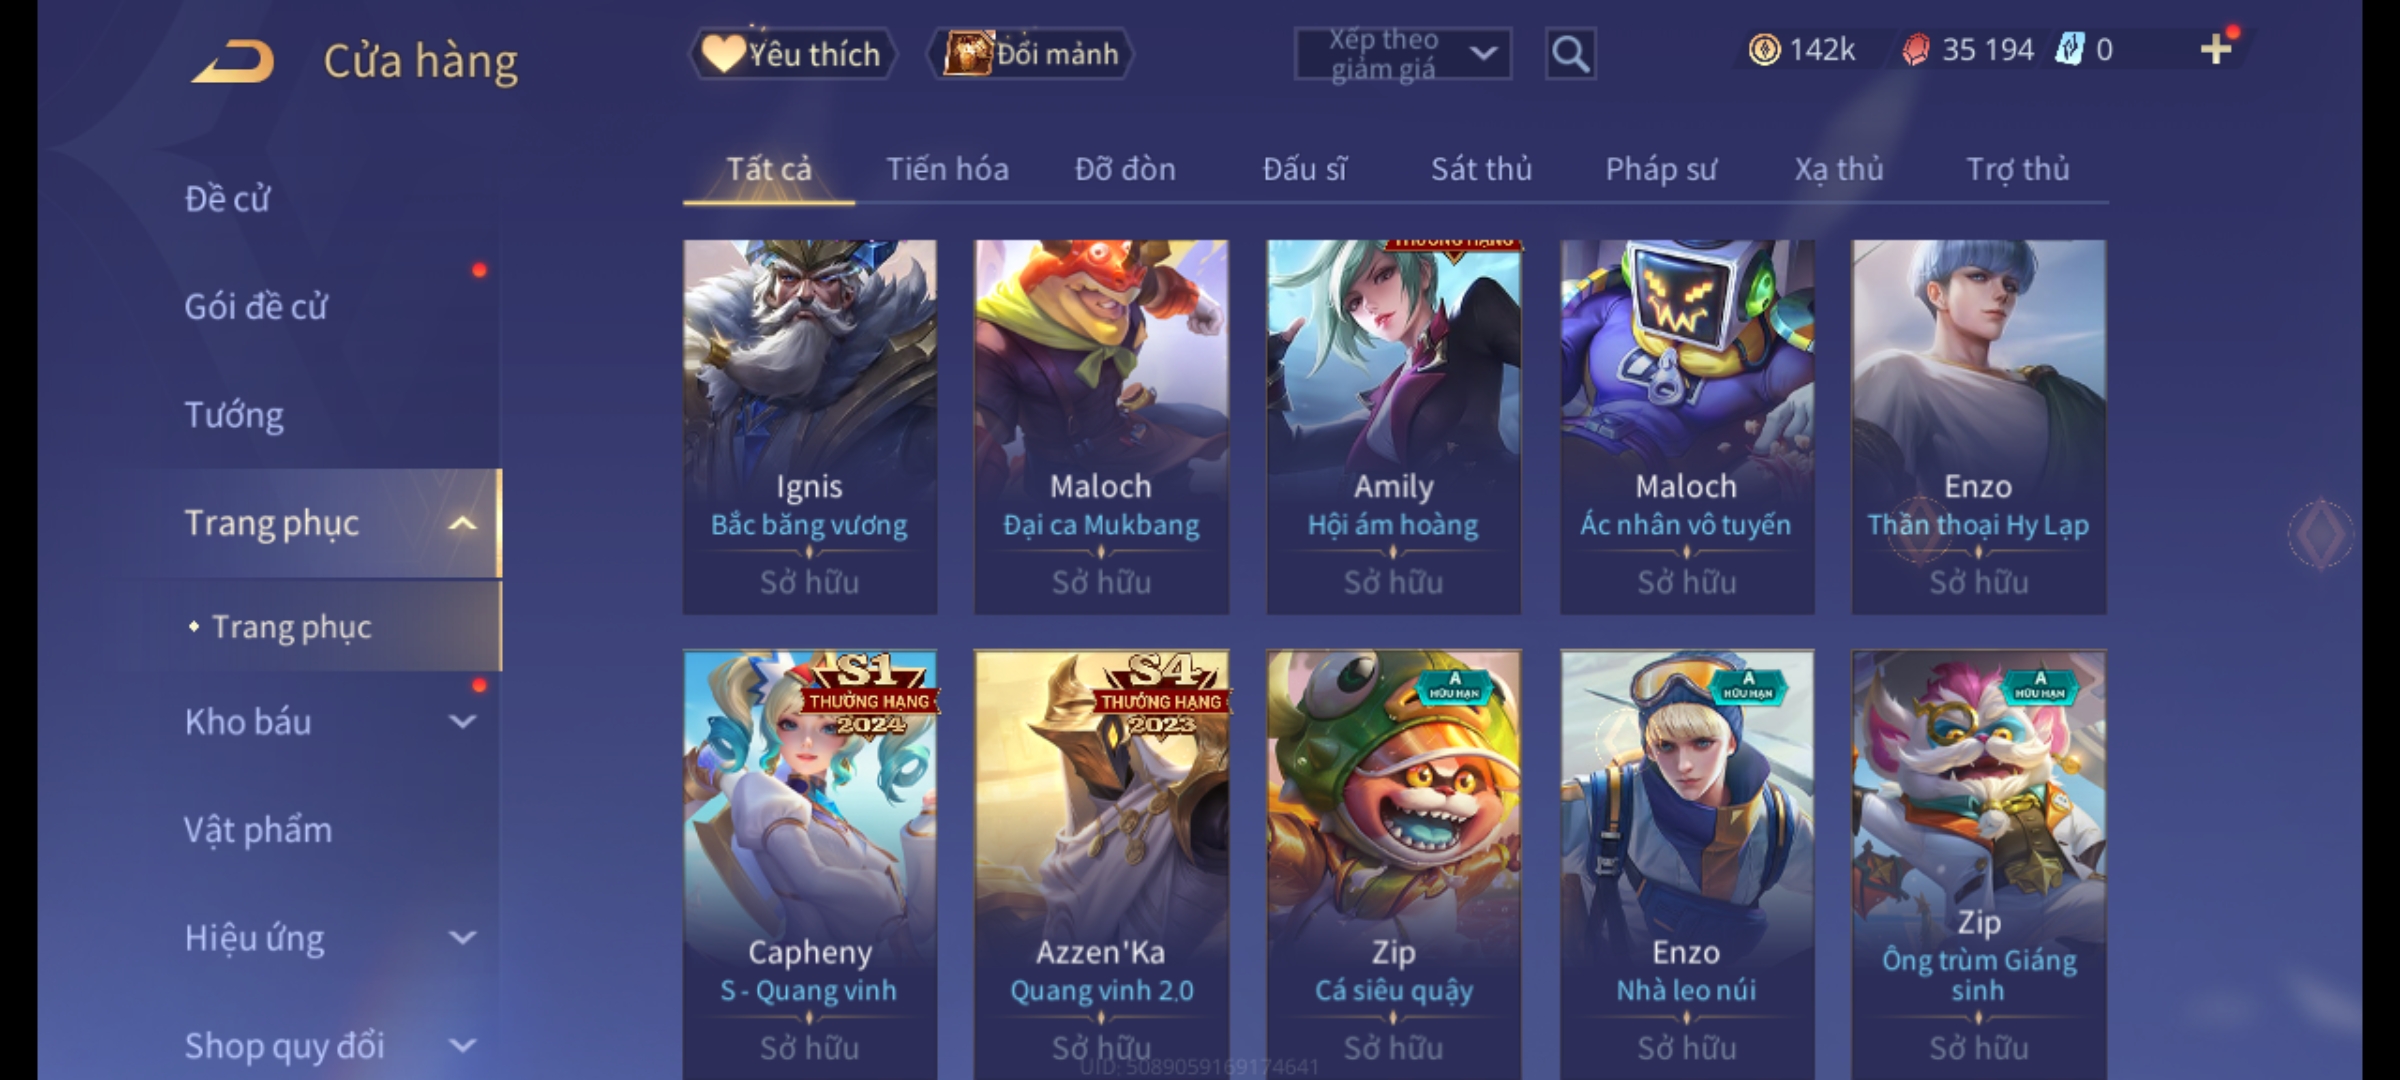Viewport: 2400px width, 1080px height.
Task: Expand the Kho báu sidebar section
Action: click(462, 722)
